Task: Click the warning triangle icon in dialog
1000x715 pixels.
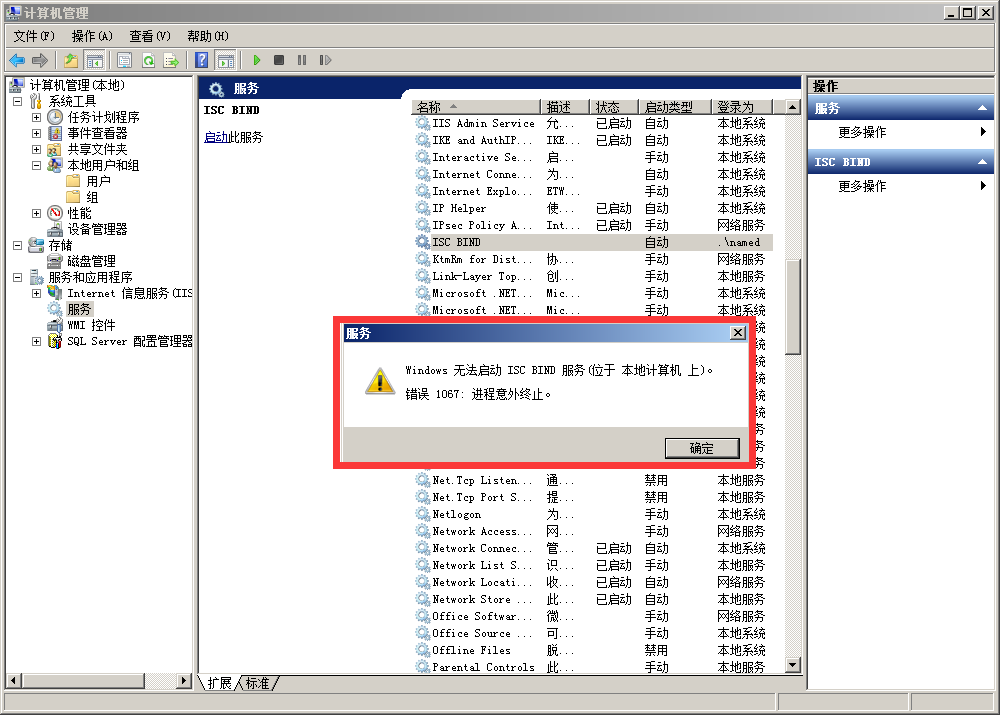Action: [379, 381]
